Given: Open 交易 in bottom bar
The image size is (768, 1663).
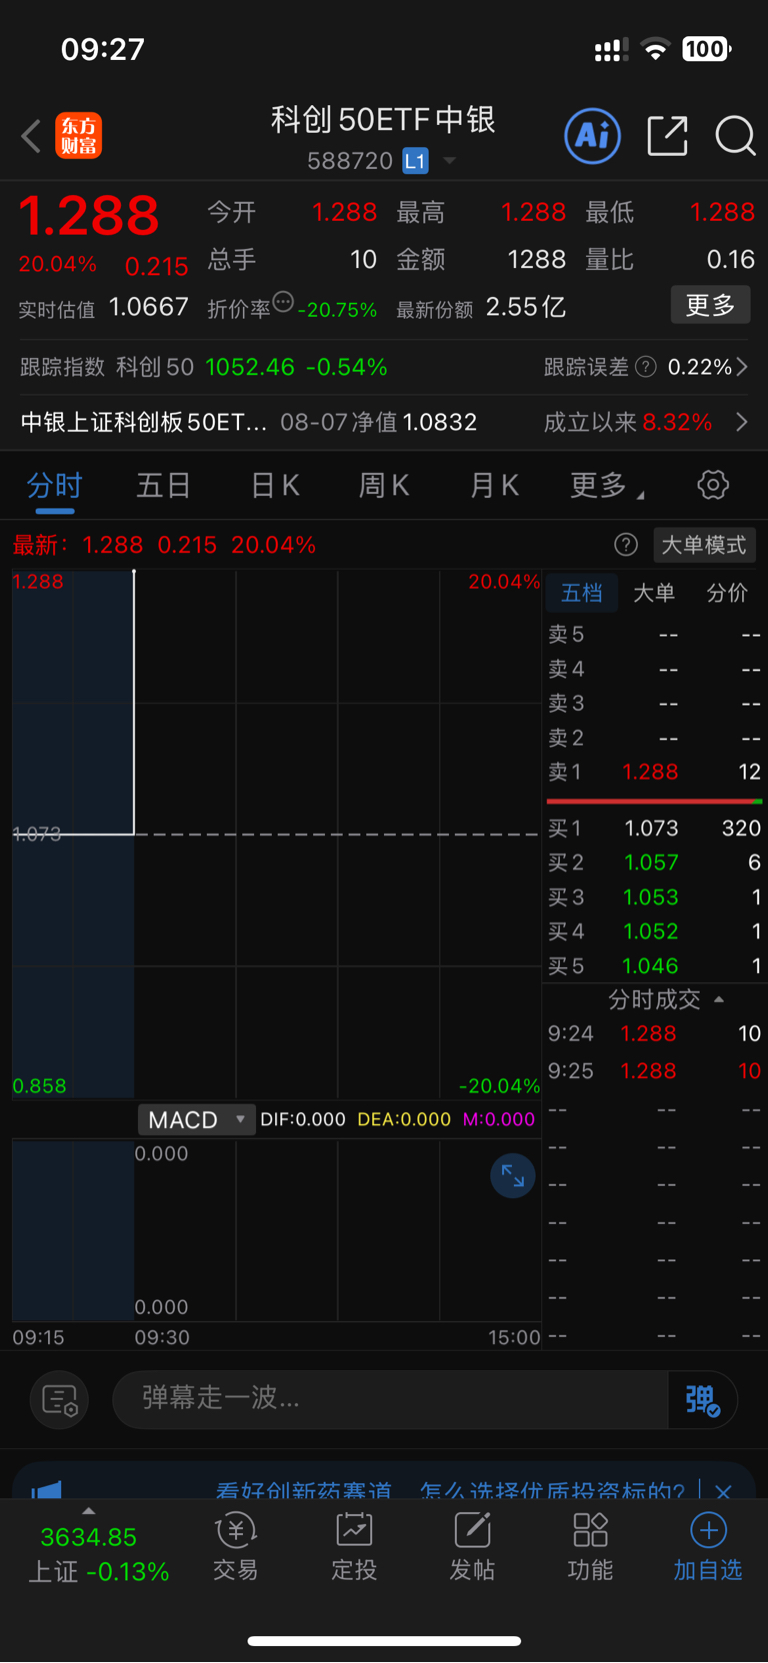Looking at the screenshot, I should click(236, 1547).
